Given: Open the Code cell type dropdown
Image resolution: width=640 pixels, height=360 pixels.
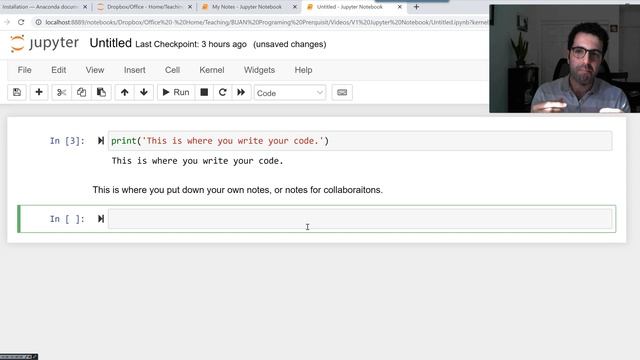Looking at the screenshot, I should tap(290, 93).
